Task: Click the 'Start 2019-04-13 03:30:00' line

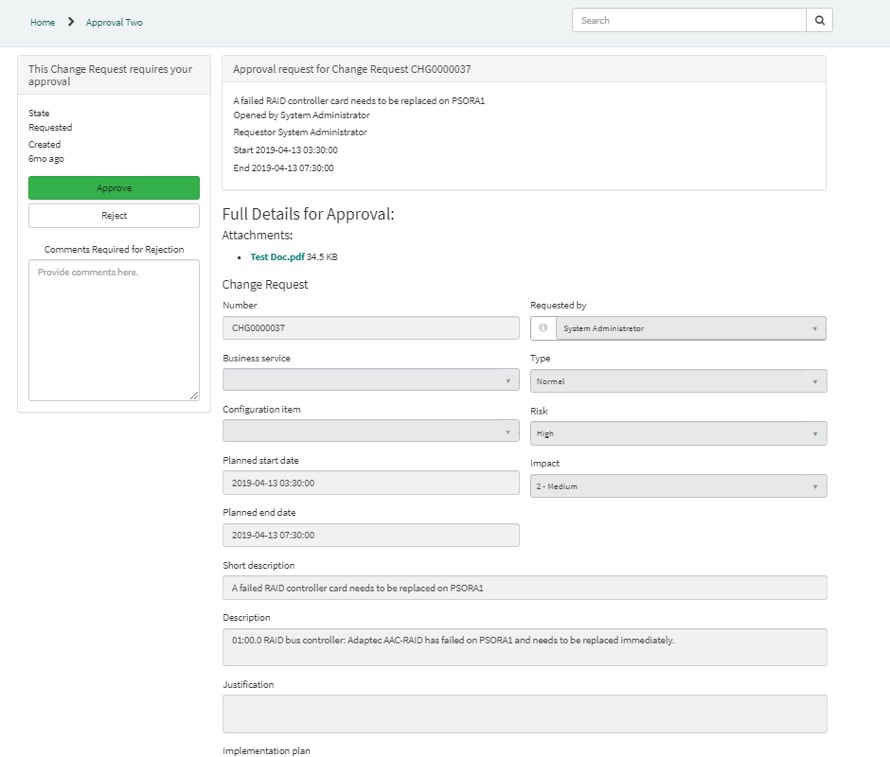Action: (x=286, y=150)
